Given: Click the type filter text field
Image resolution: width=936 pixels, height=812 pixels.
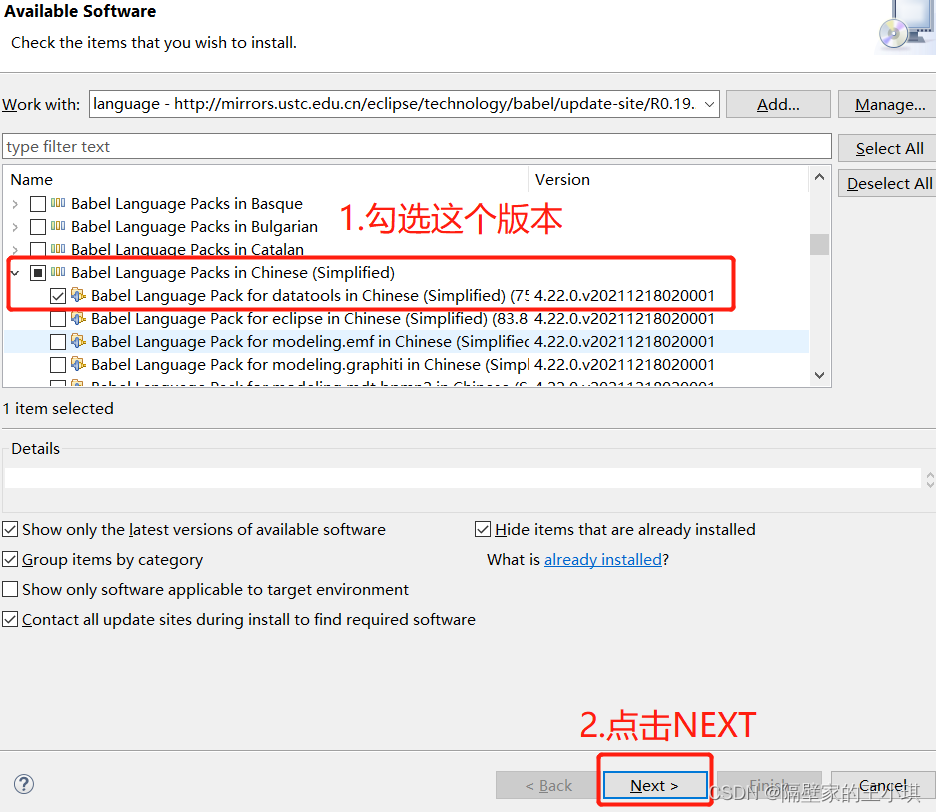Looking at the screenshot, I should [417, 146].
